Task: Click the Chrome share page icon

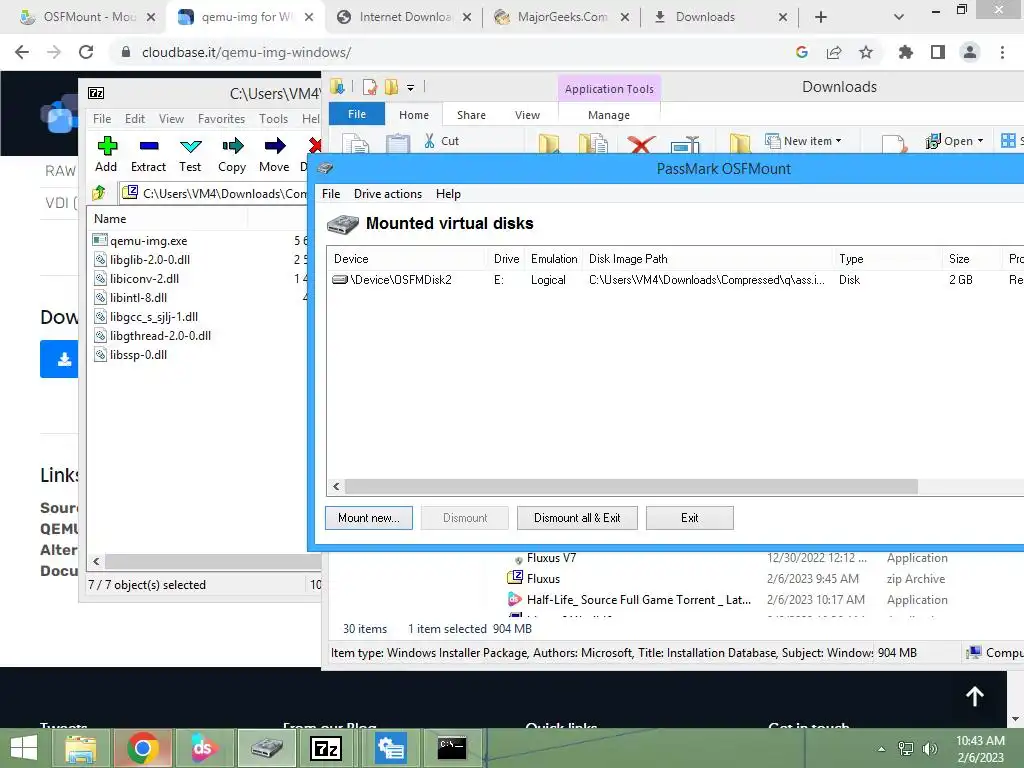Action: [x=834, y=52]
